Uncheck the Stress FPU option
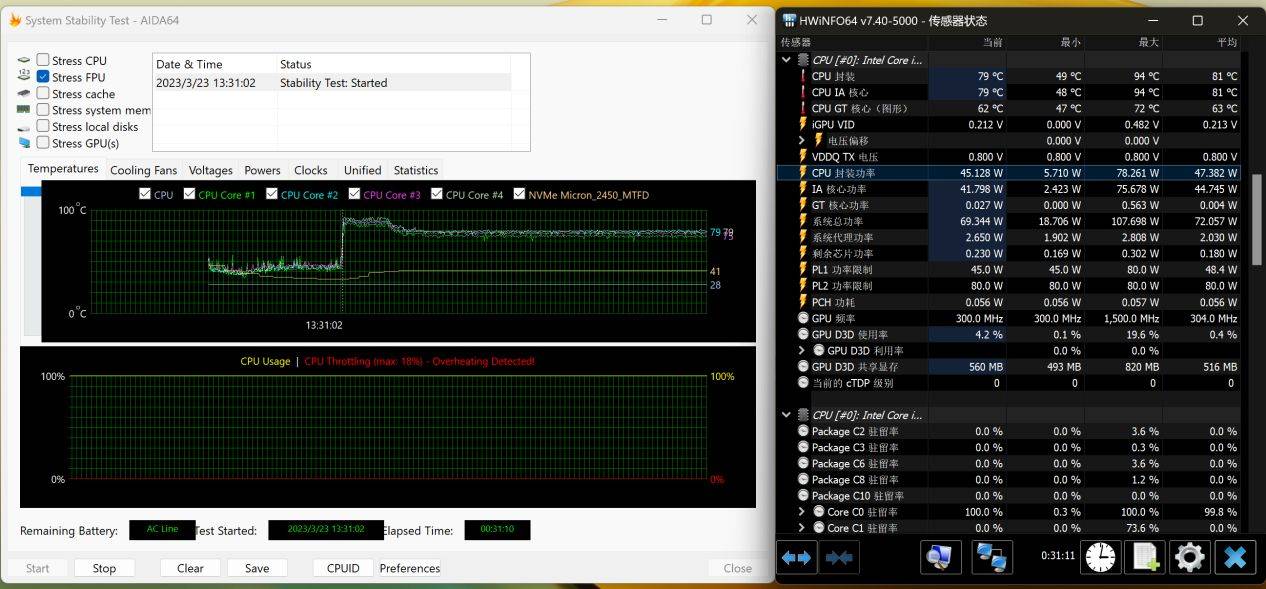The image size is (1266, 589). (43, 77)
